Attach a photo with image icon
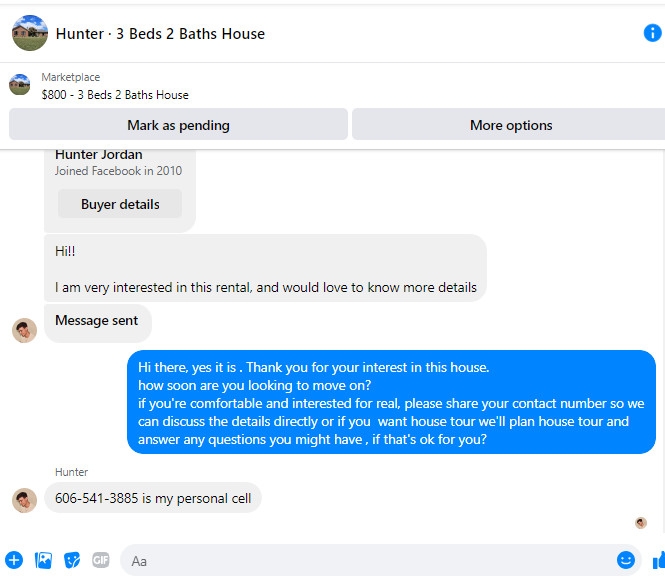This screenshot has height=582, width=665. [x=43, y=560]
